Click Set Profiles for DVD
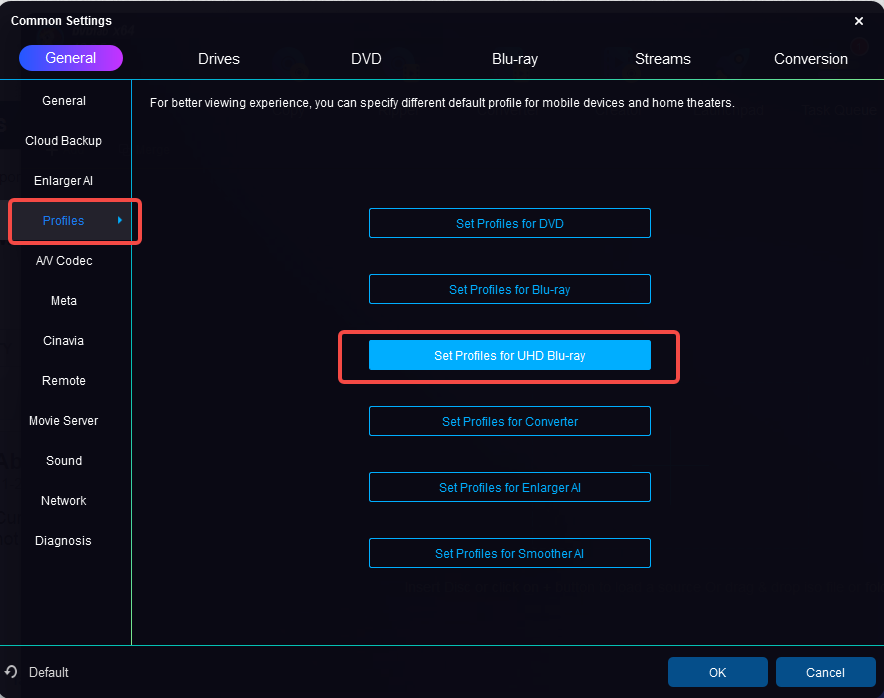The width and height of the screenshot is (884, 698). pyautogui.click(x=510, y=223)
